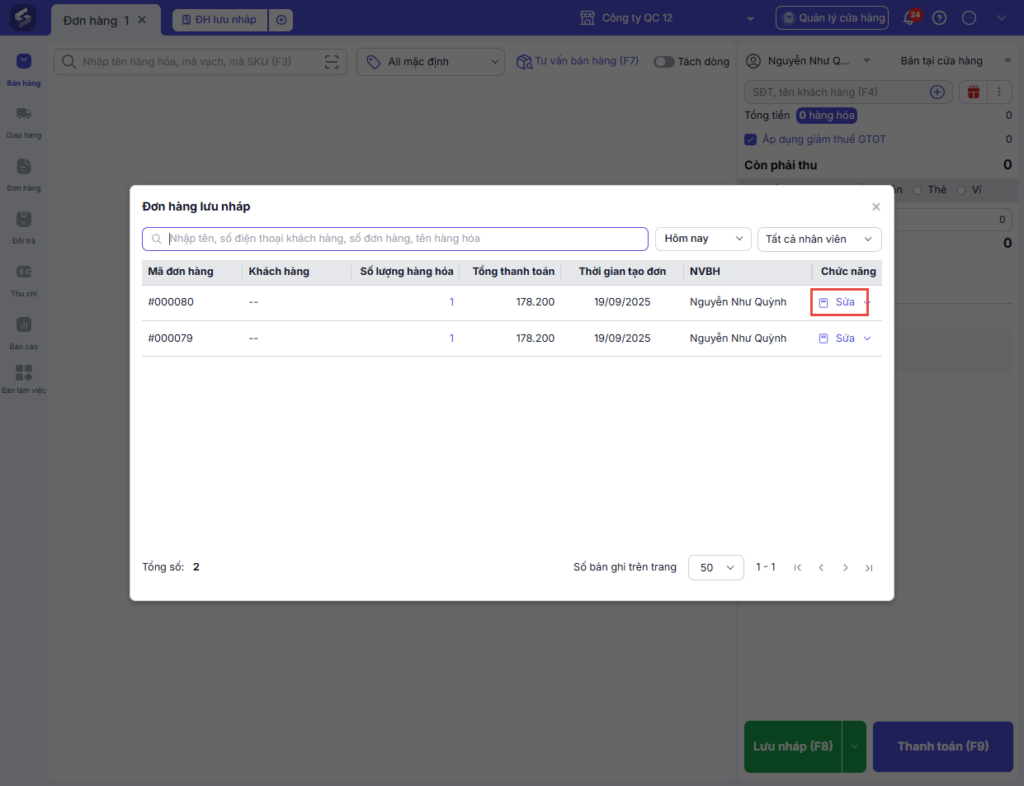Screen dimensions: 1024x786
Task: Open the help question mark icon
Action: [x=939, y=18]
